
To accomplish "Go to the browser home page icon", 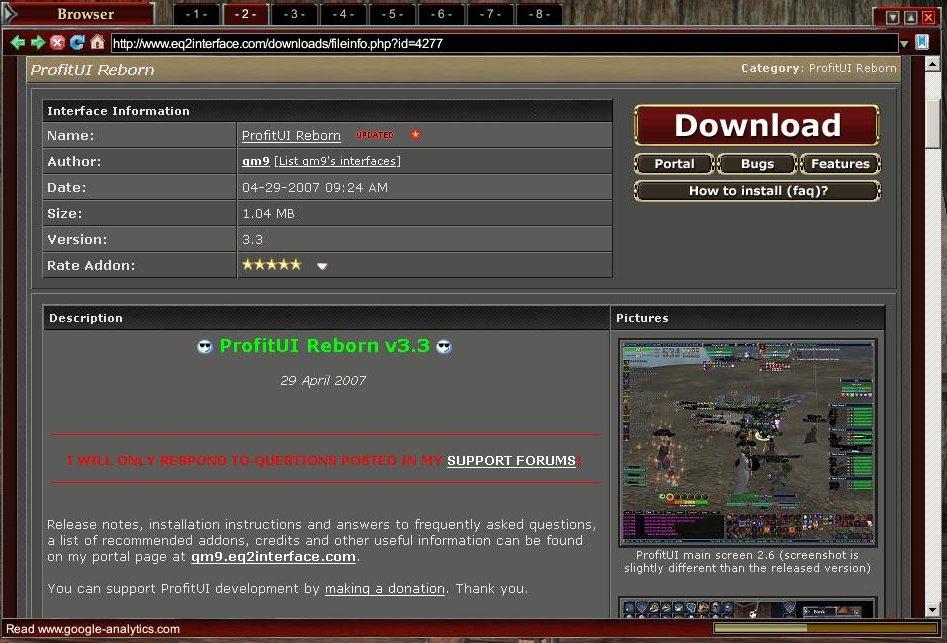I will tap(97, 42).
